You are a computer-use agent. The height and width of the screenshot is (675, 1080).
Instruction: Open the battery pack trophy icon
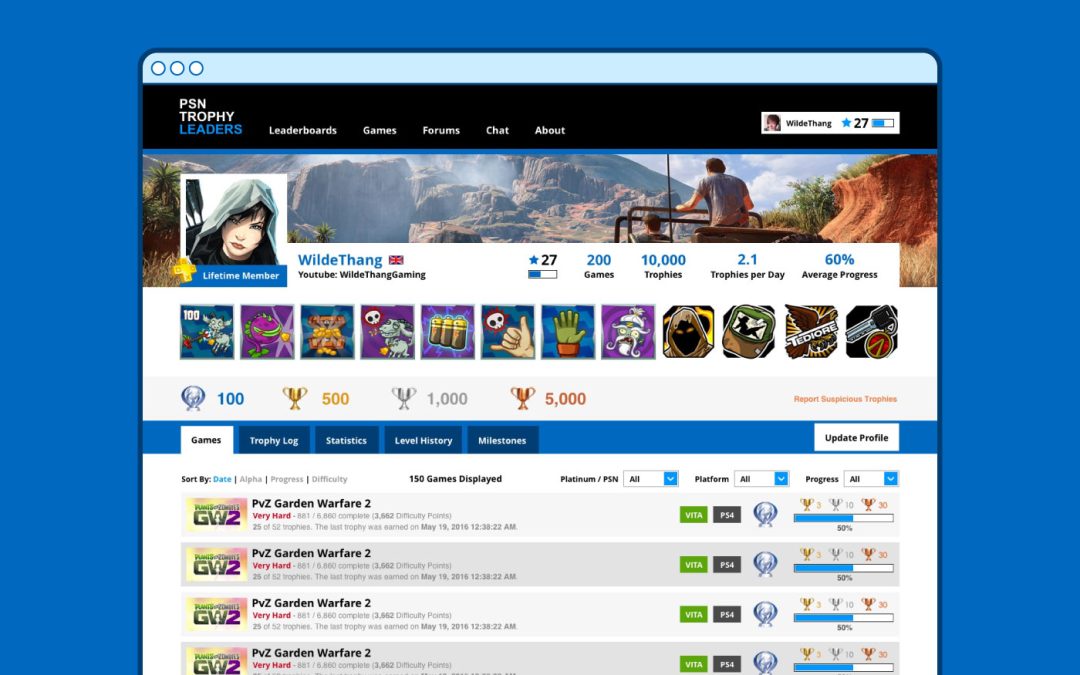click(x=448, y=332)
